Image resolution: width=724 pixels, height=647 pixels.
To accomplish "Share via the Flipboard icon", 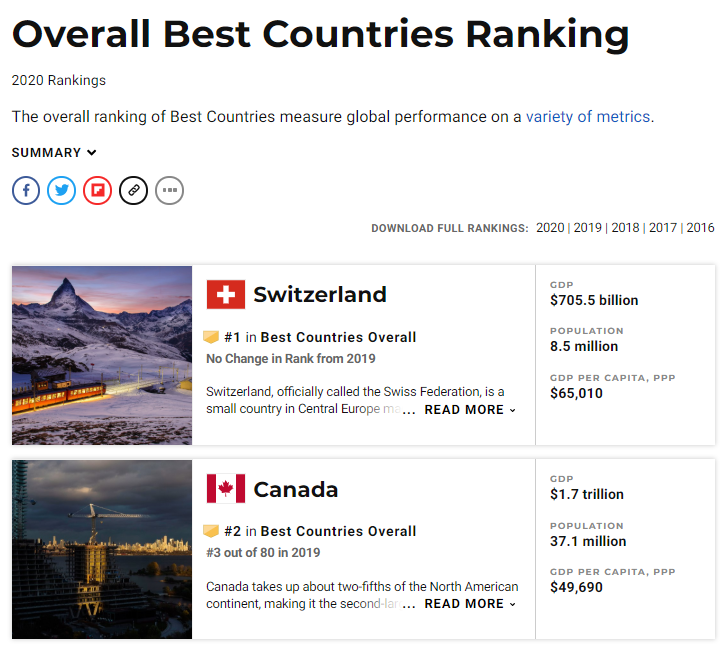I will coord(97,190).
